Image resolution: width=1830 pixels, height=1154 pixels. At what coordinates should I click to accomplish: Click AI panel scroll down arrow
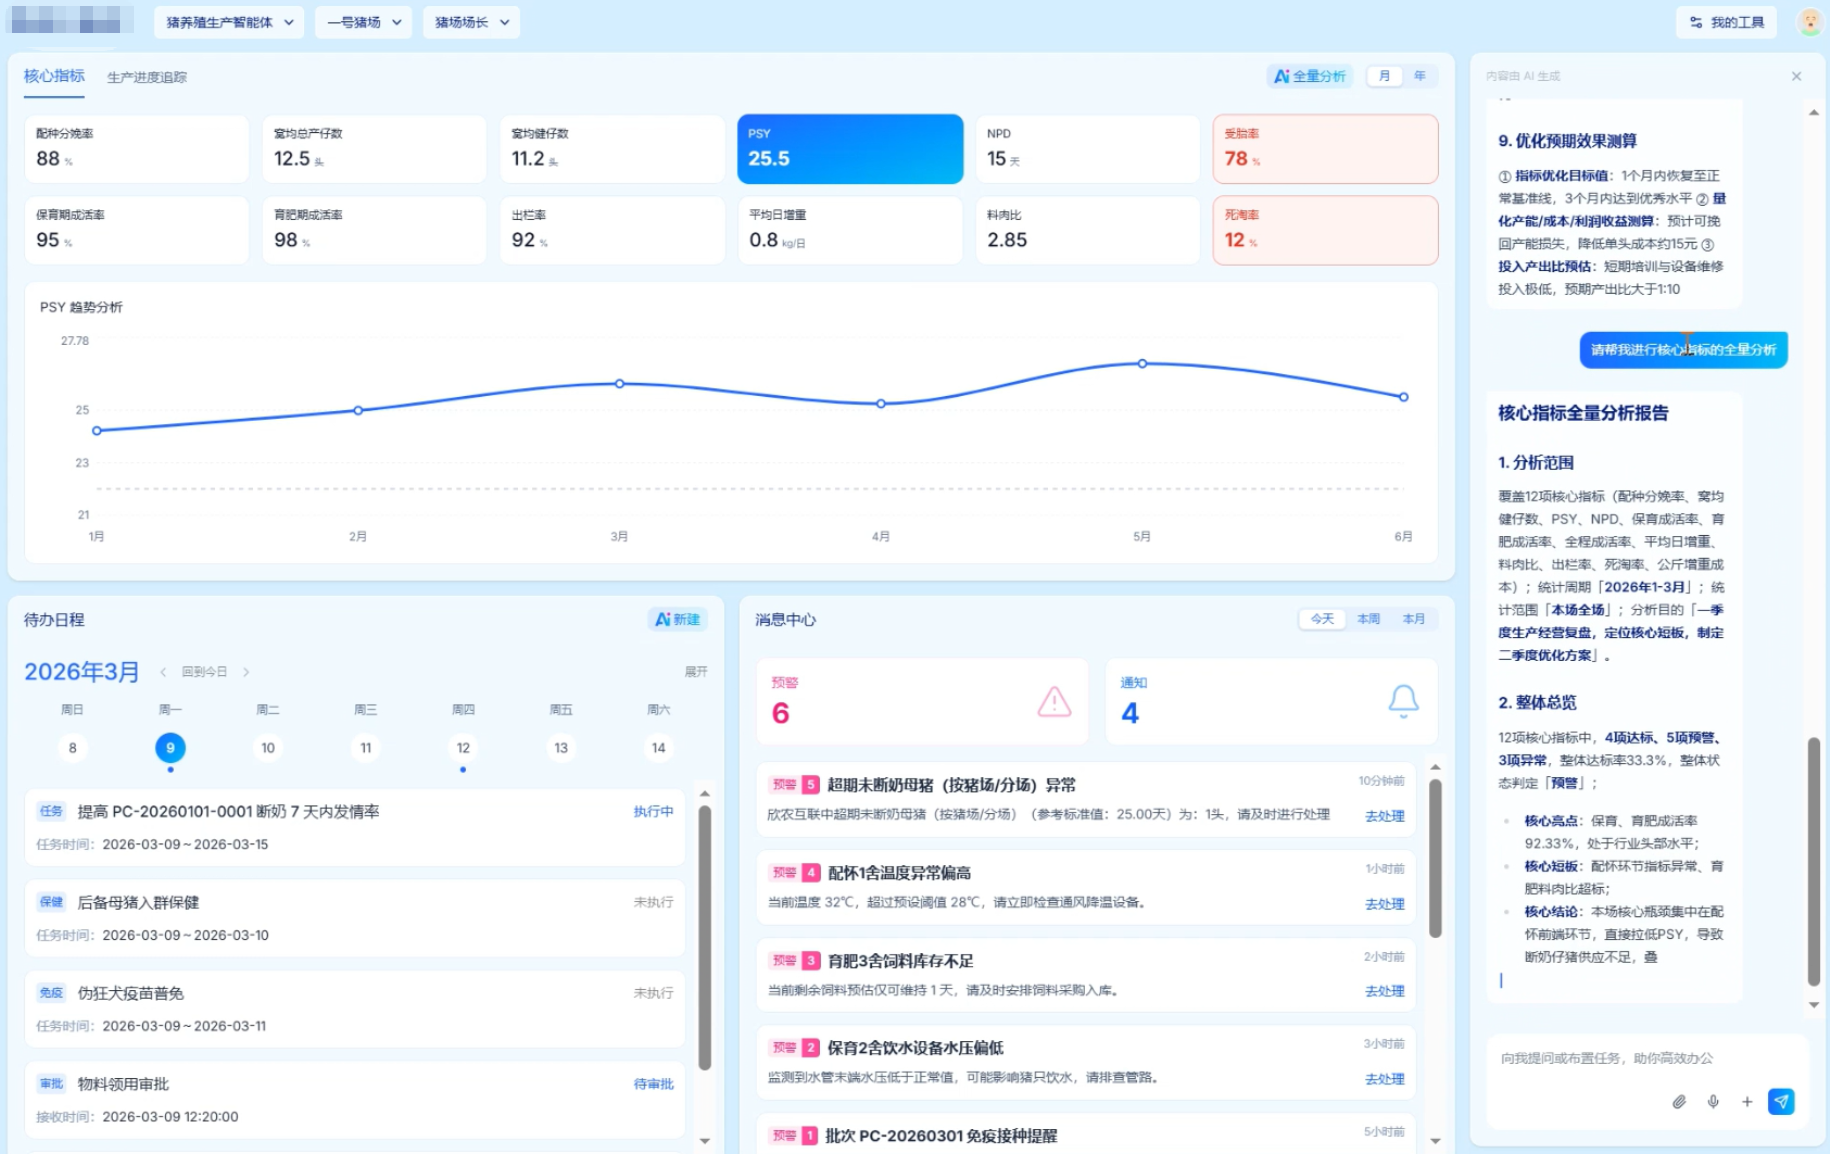coord(1813,1005)
